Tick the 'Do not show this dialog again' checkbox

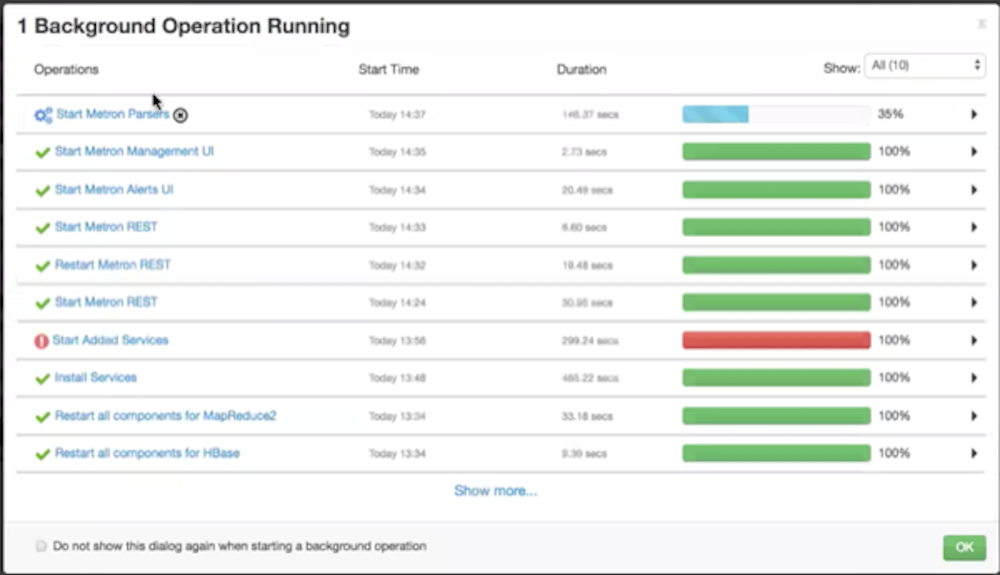coord(41,546)
